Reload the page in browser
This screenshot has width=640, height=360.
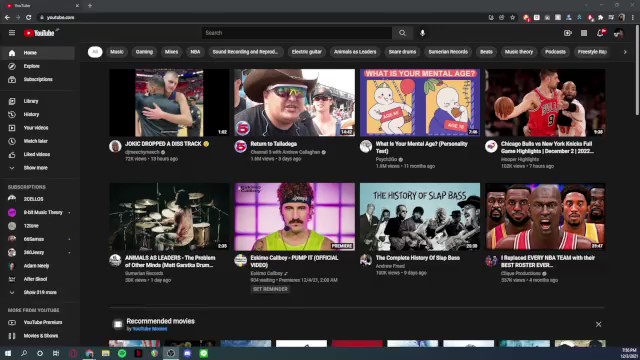(x=29, y=18)
